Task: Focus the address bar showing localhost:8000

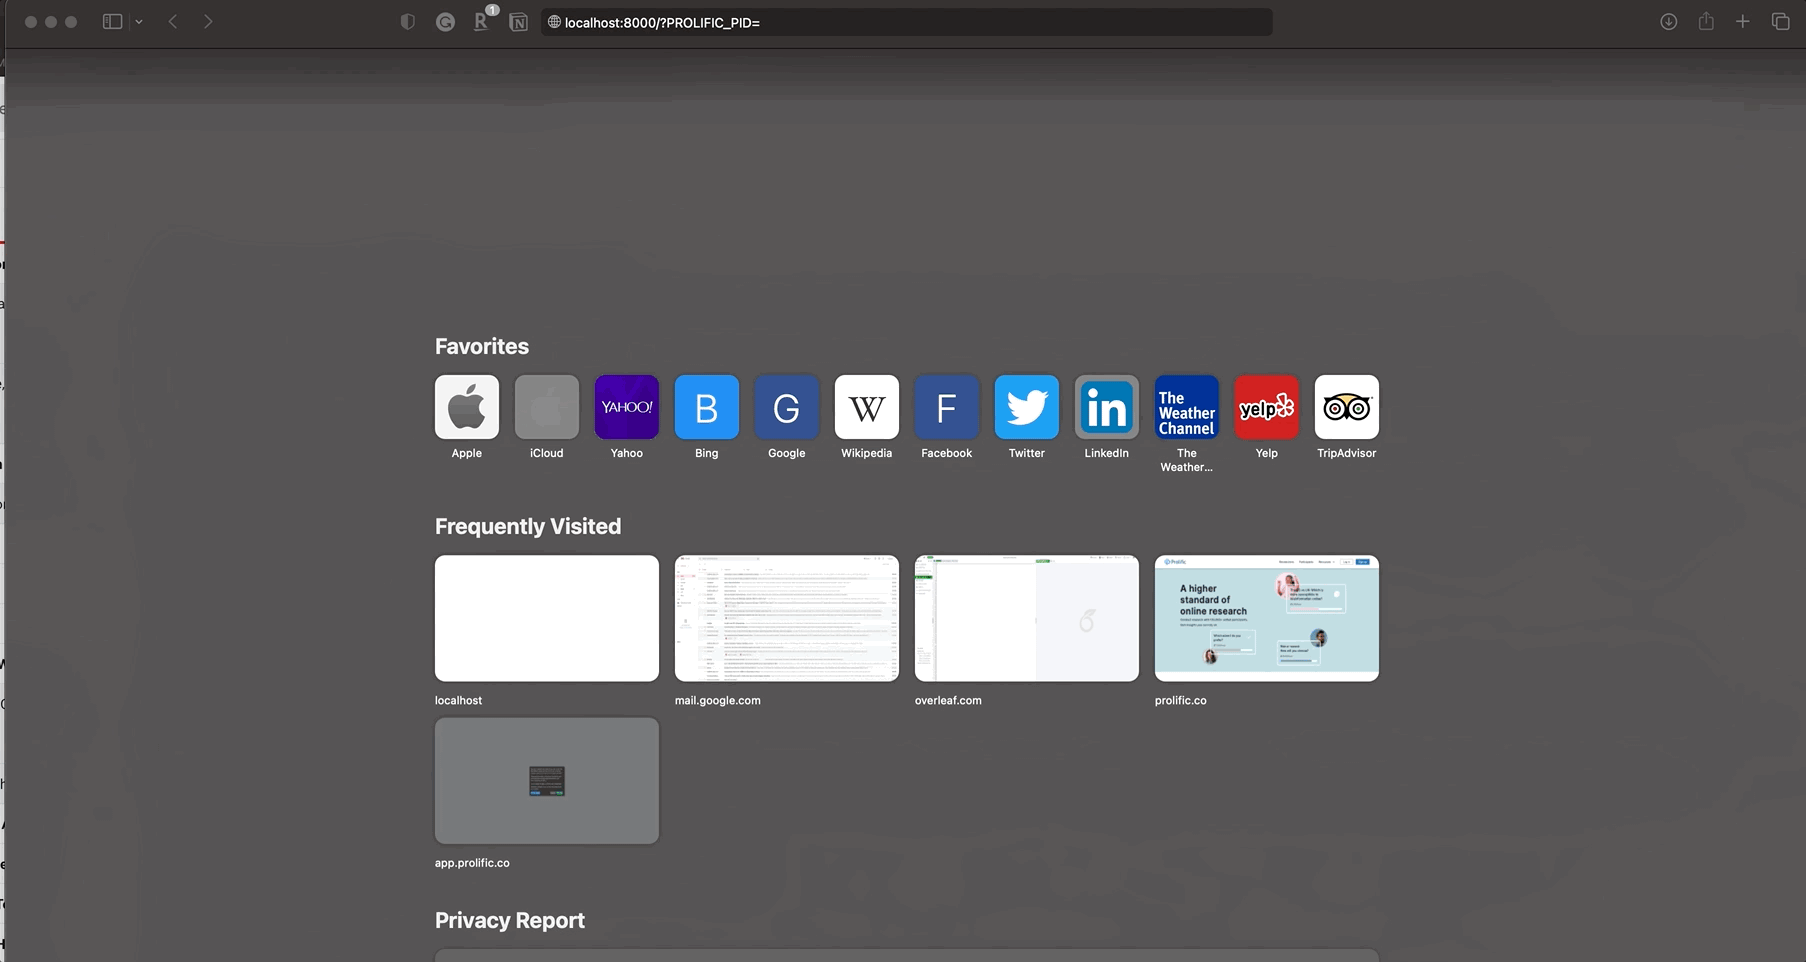Action: [x=907, y=22]
